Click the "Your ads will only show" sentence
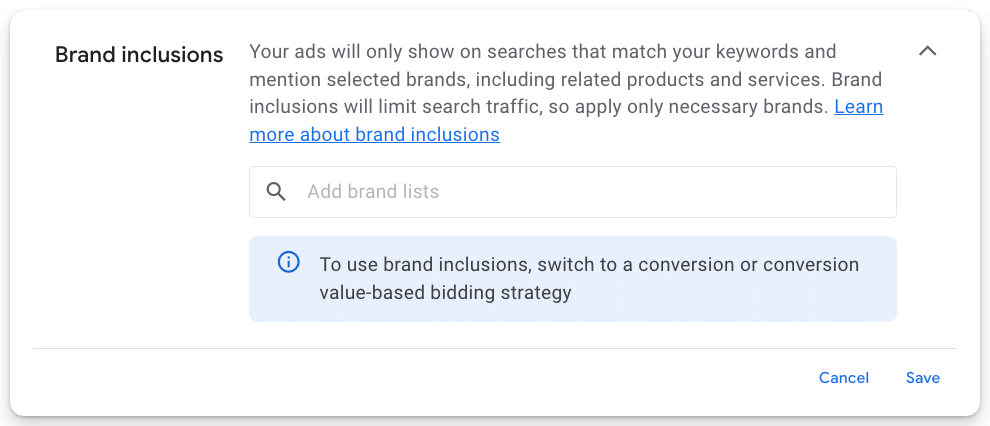The width and height of the screenshot is (990, 426). [x=542, y=51]
